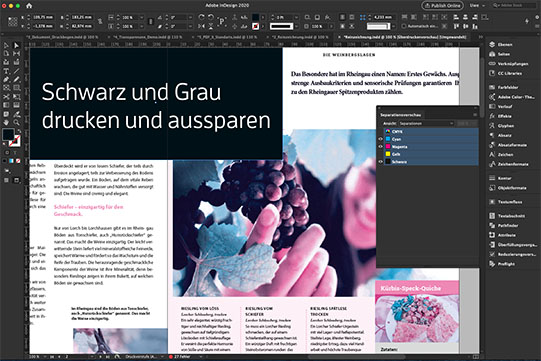Toggle the Automatisch einpassen checkbox
541x361 pixels.
[x=404, y=26]
